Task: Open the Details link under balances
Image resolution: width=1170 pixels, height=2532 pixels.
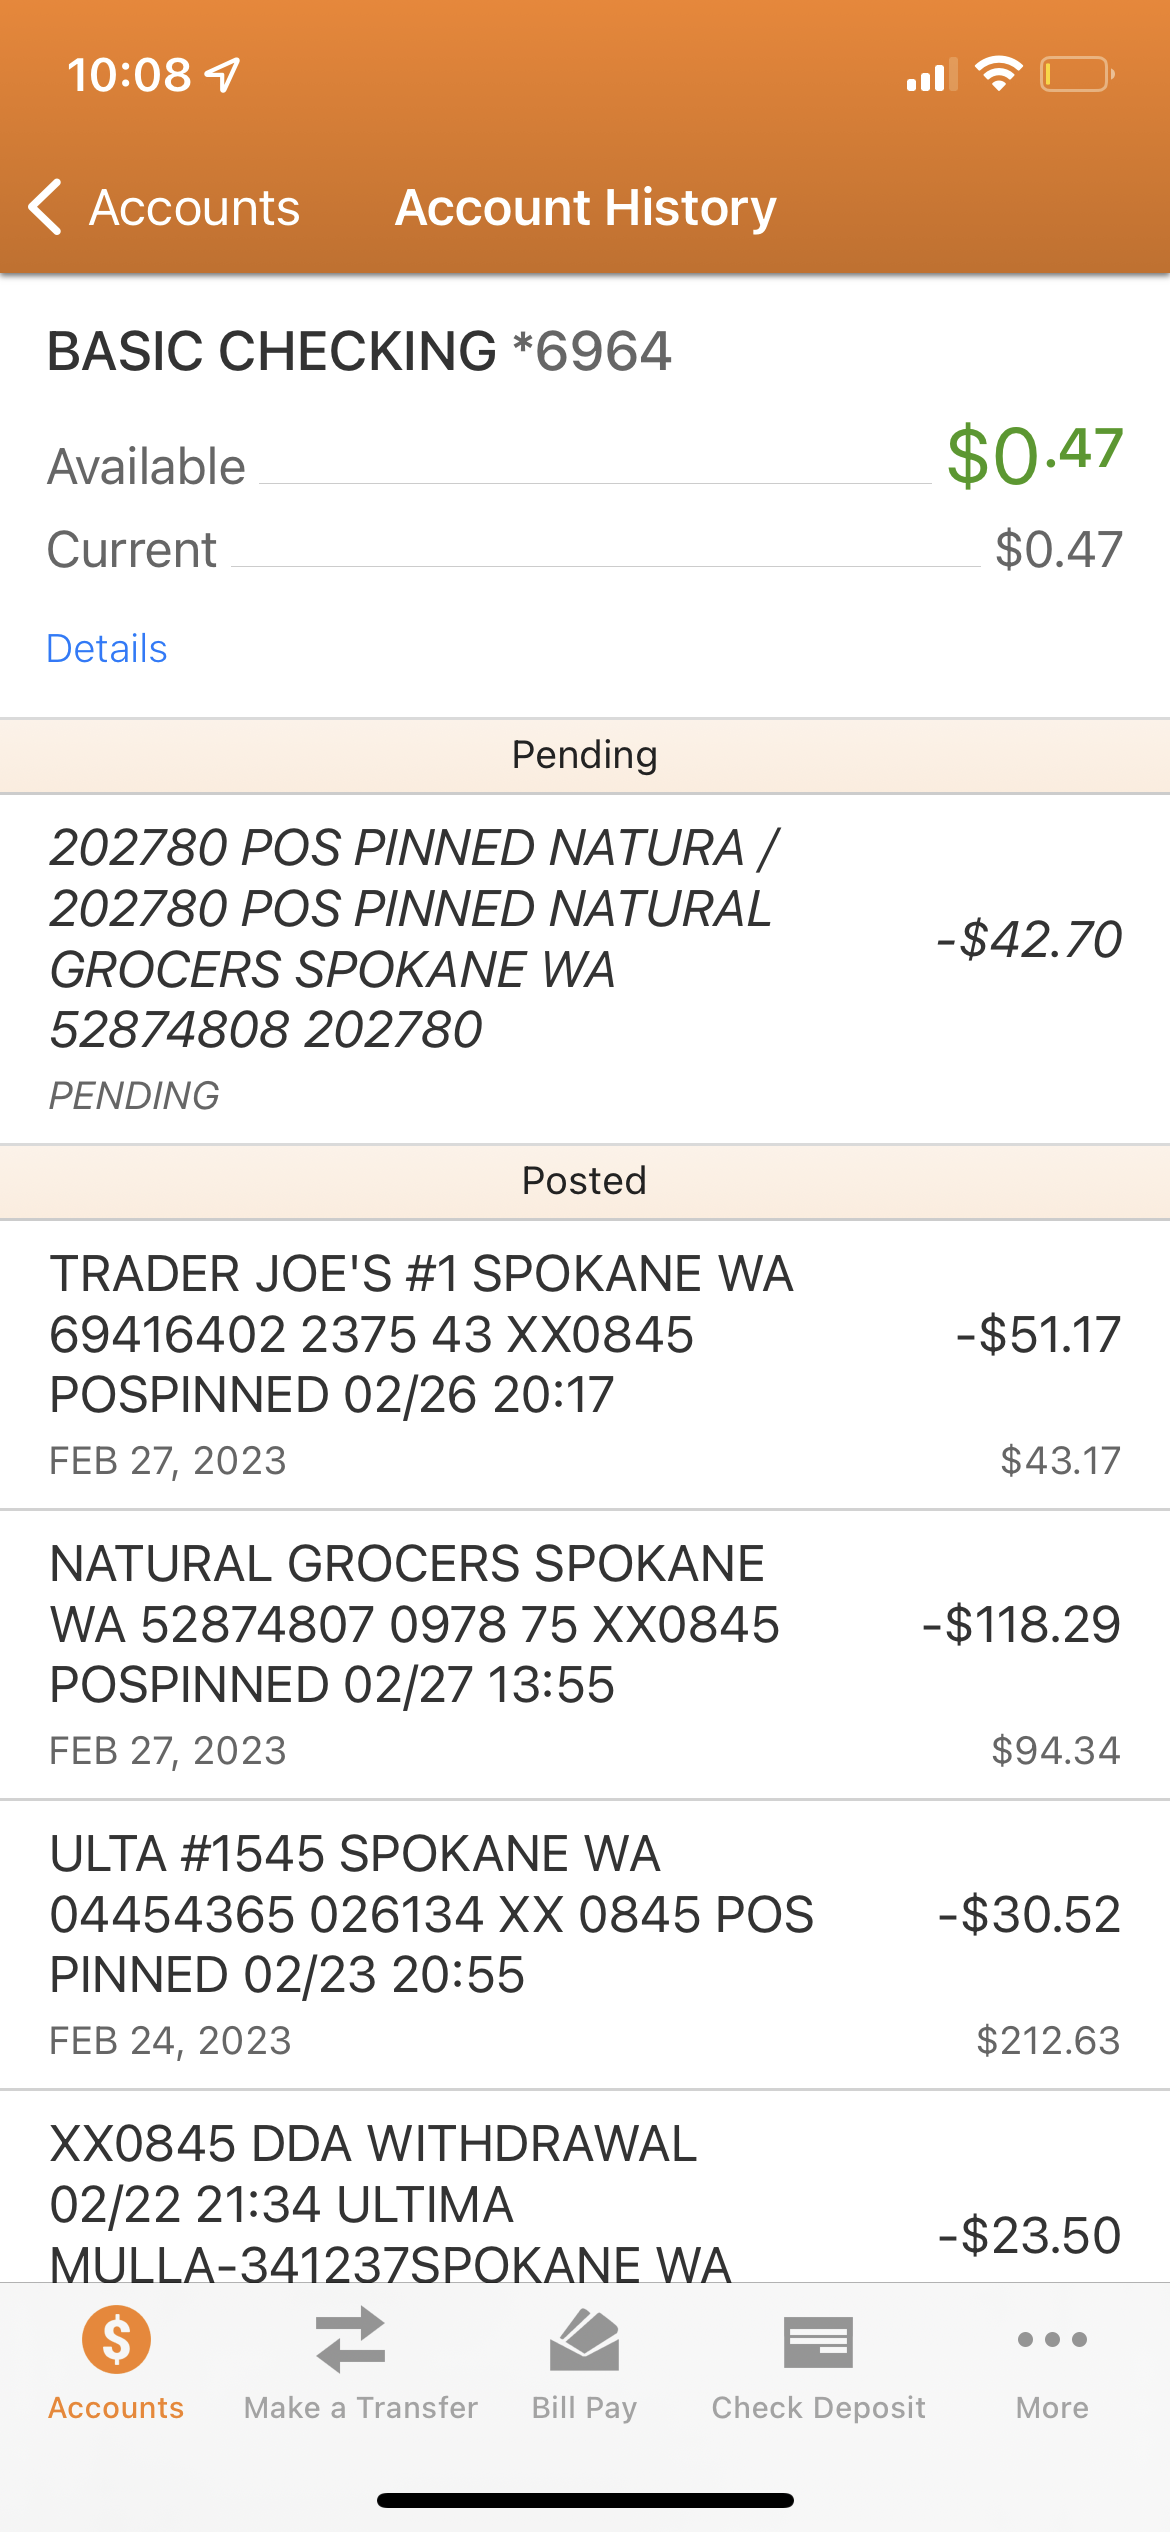Action: coord(107,648)
